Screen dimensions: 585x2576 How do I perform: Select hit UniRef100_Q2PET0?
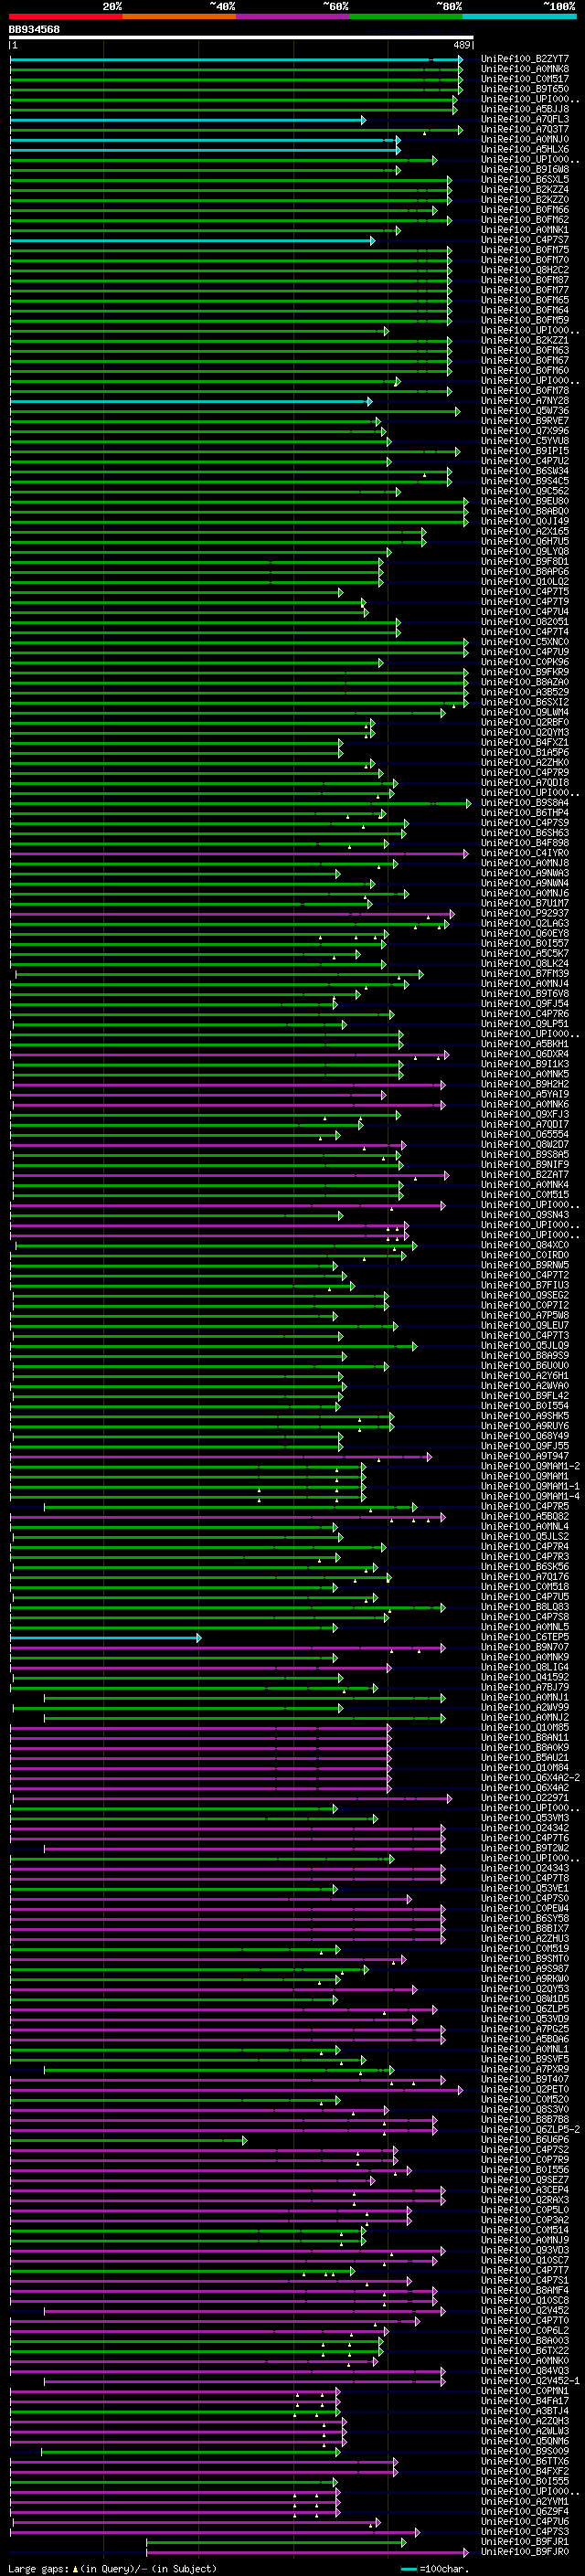pyautogui.click(x=525, y=2089)
